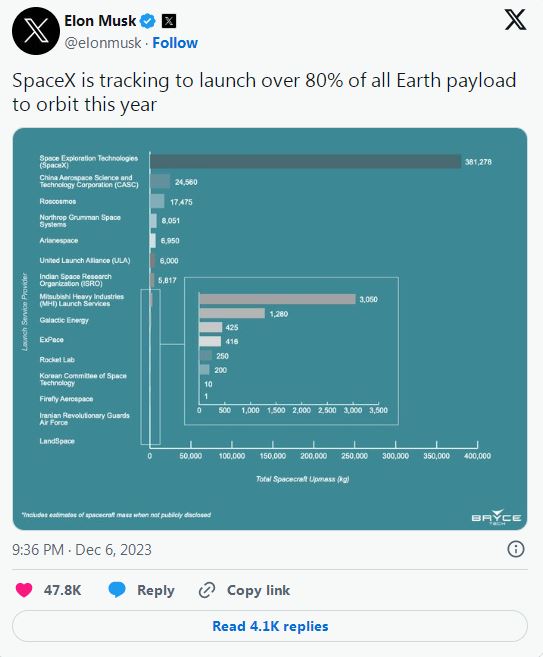Click the Reply button label
Screen dimensions: 543x657
point(155,590)
